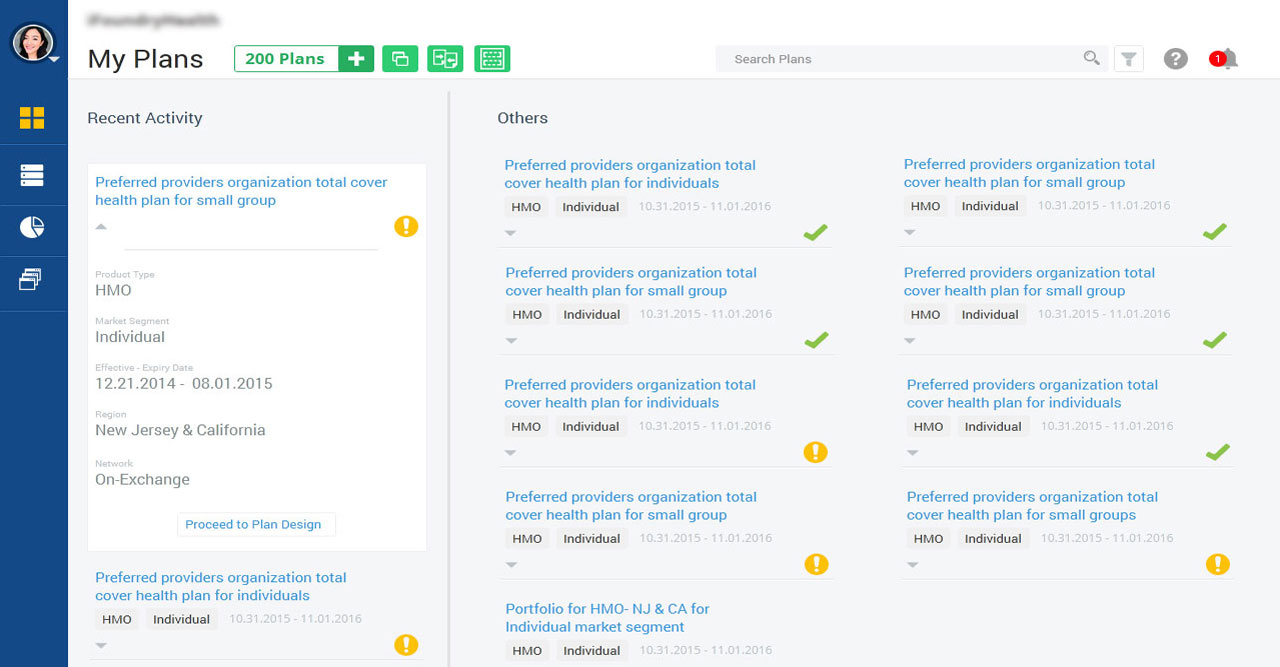1280x667 pixels.
Task: Open the help question mark icon
Action: pos(1176,59)
